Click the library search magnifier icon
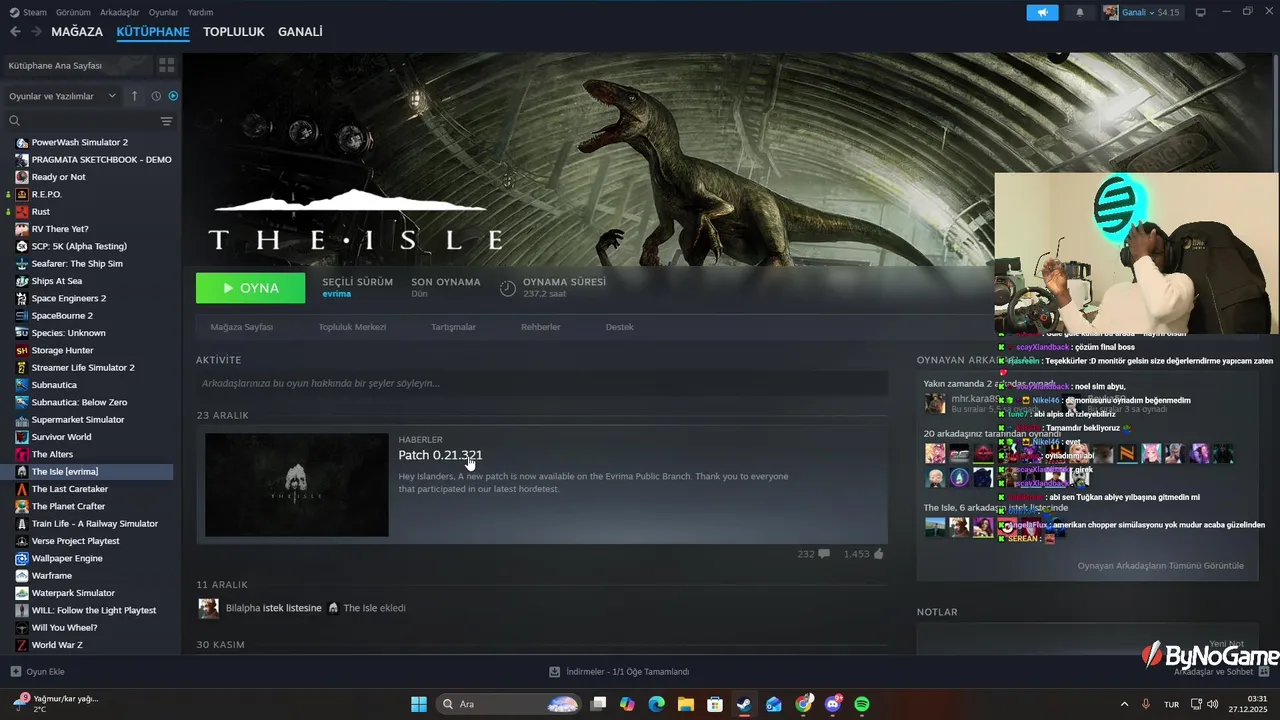The width and height of the screenshot is (1280, 720). [14, 121]
